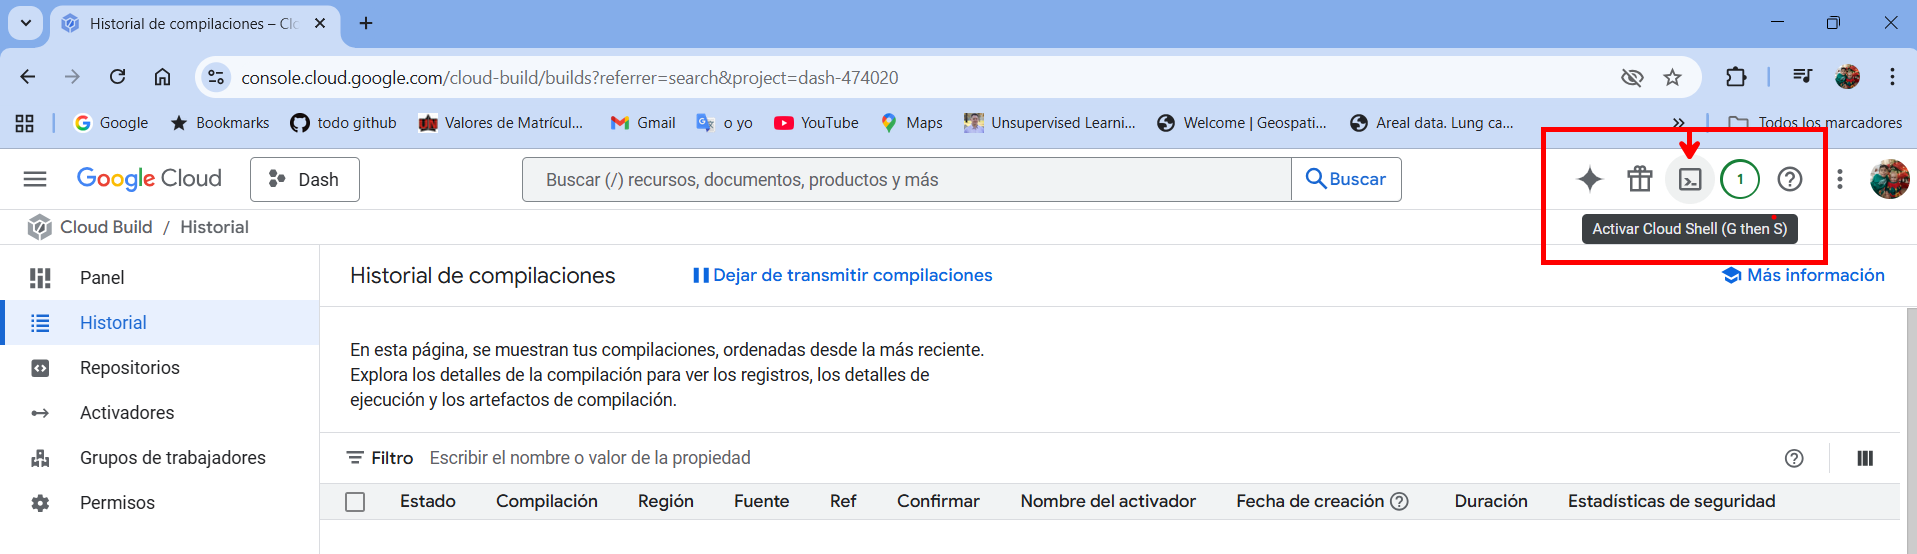Open the Maps bookmark
The height and width of the screenshot is (554, 1917).
[911, 123]
